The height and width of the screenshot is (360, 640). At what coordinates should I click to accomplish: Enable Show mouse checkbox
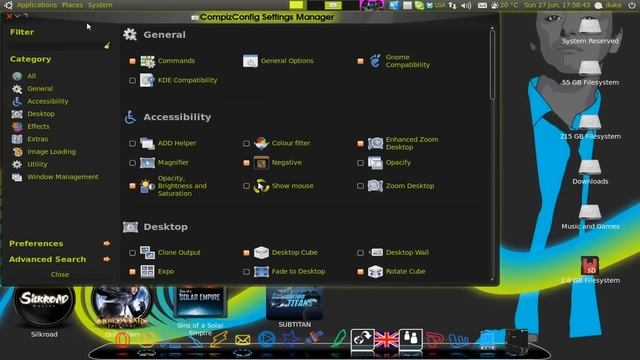tap(246, 186)
